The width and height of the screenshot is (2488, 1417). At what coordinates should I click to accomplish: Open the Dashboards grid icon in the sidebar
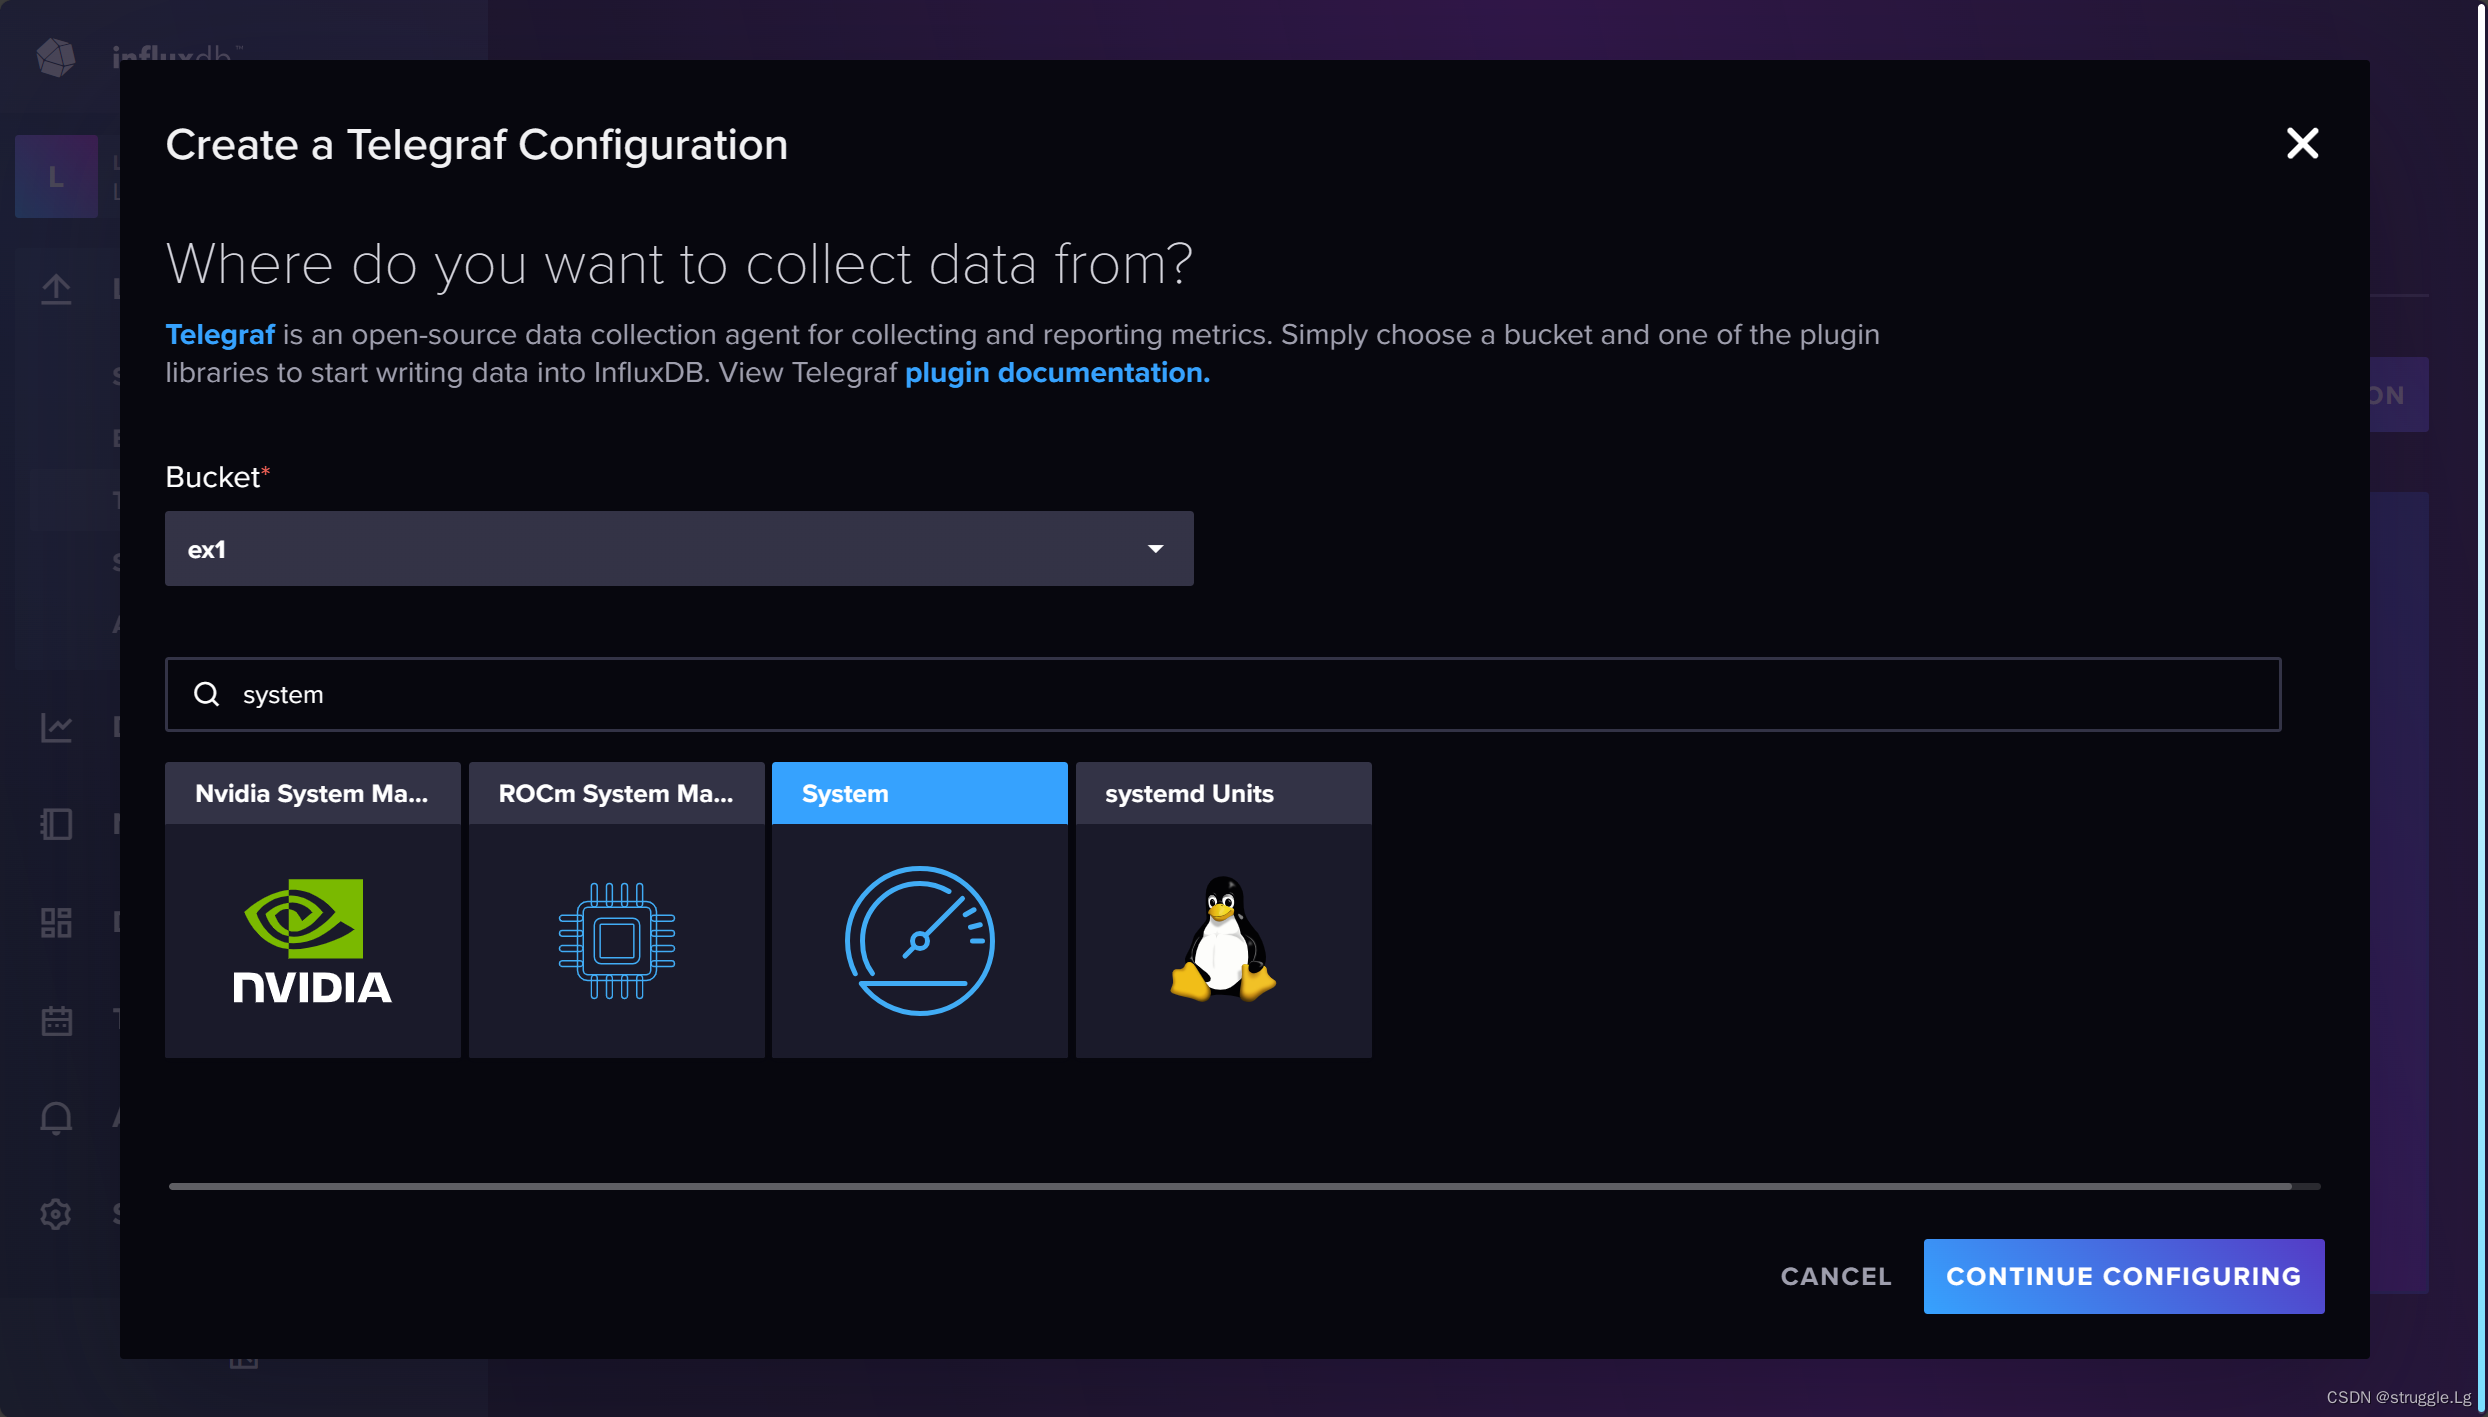(x=56, y=922)
